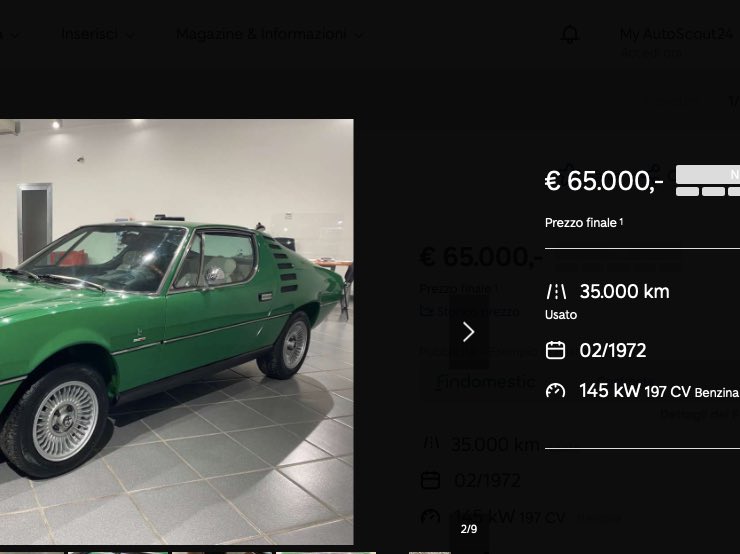Open notifications via the bell icon

click(570, 34)
